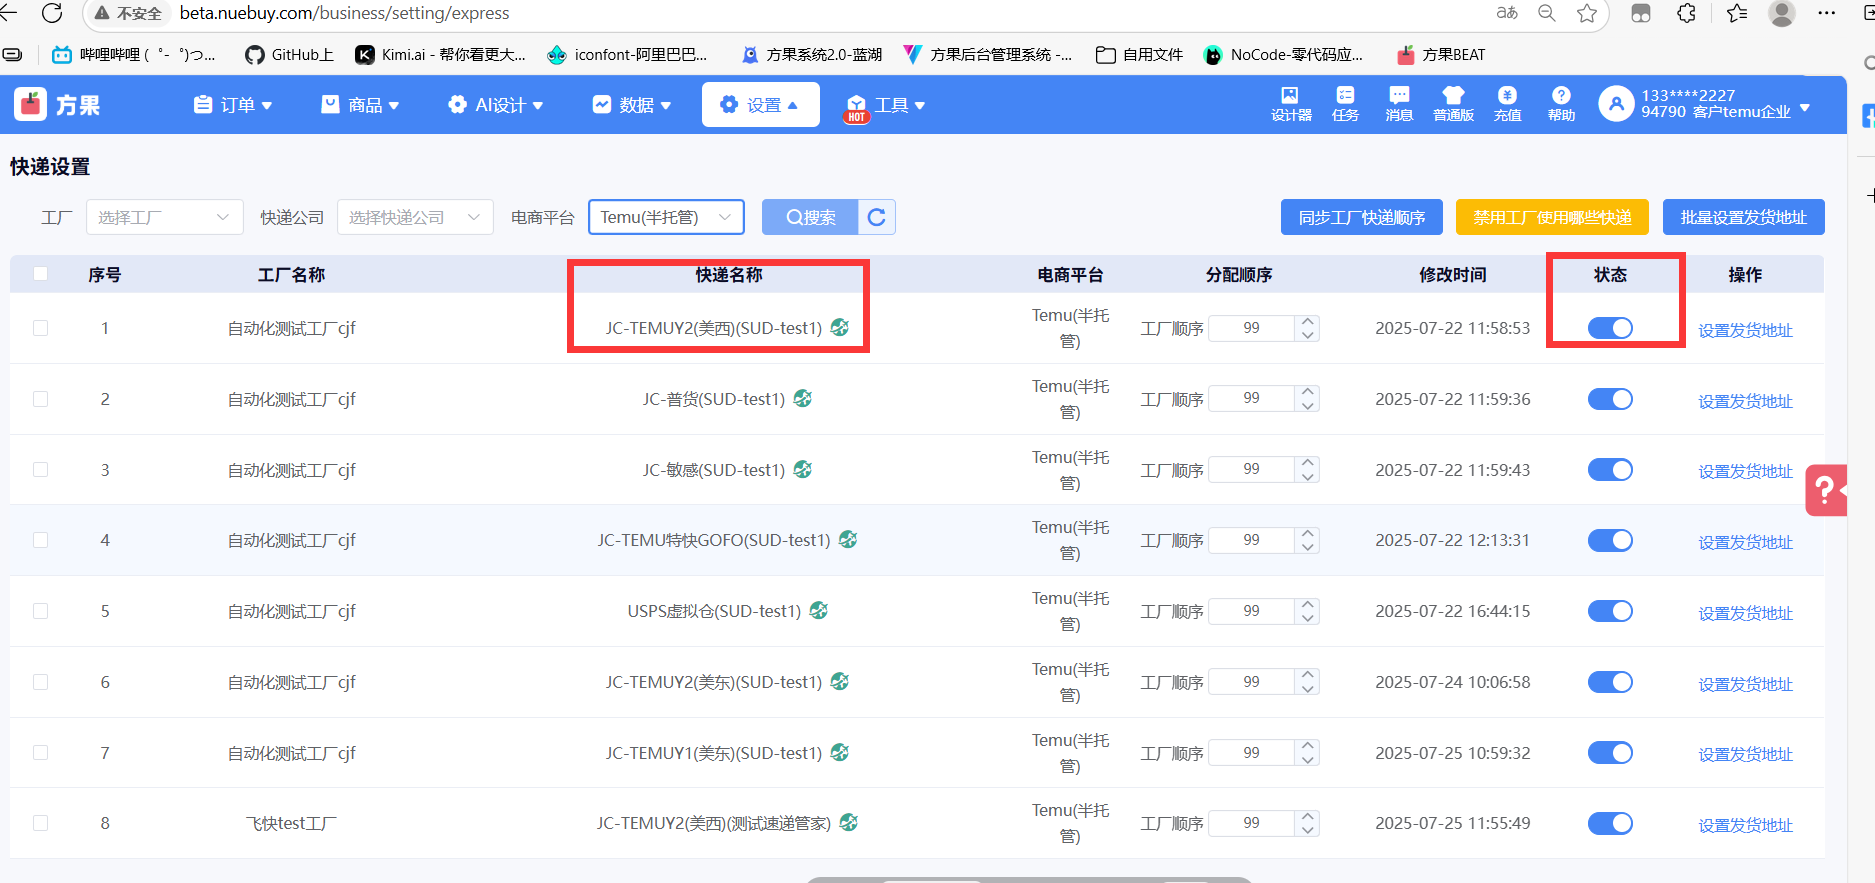Click the refresh icon beside 搜索

pos(877,217)
